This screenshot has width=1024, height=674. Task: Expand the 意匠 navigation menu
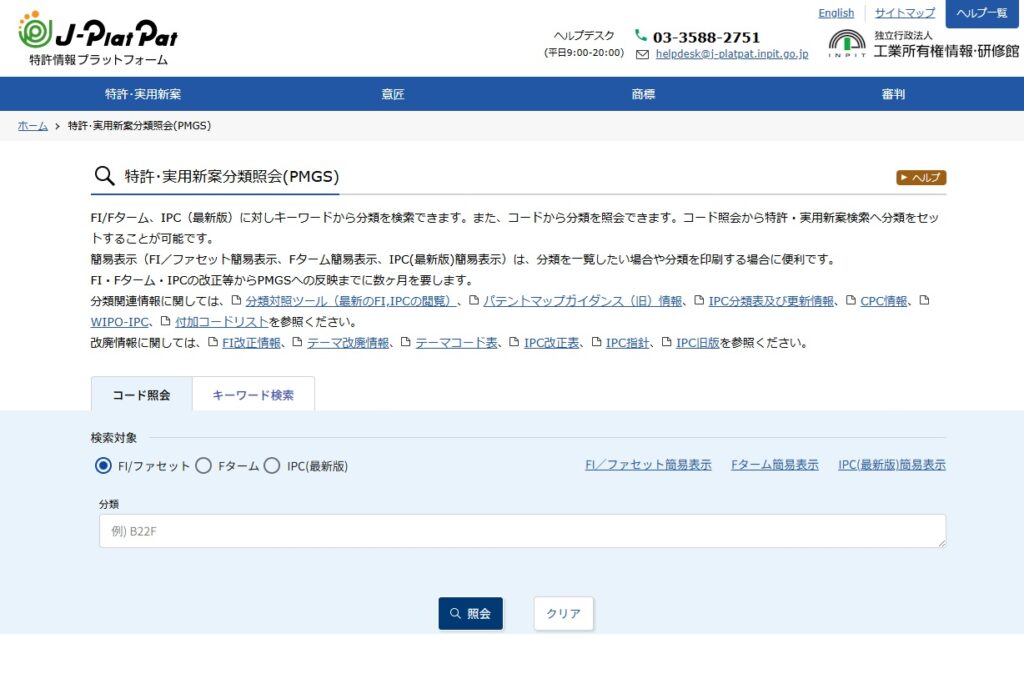(393, 94)
